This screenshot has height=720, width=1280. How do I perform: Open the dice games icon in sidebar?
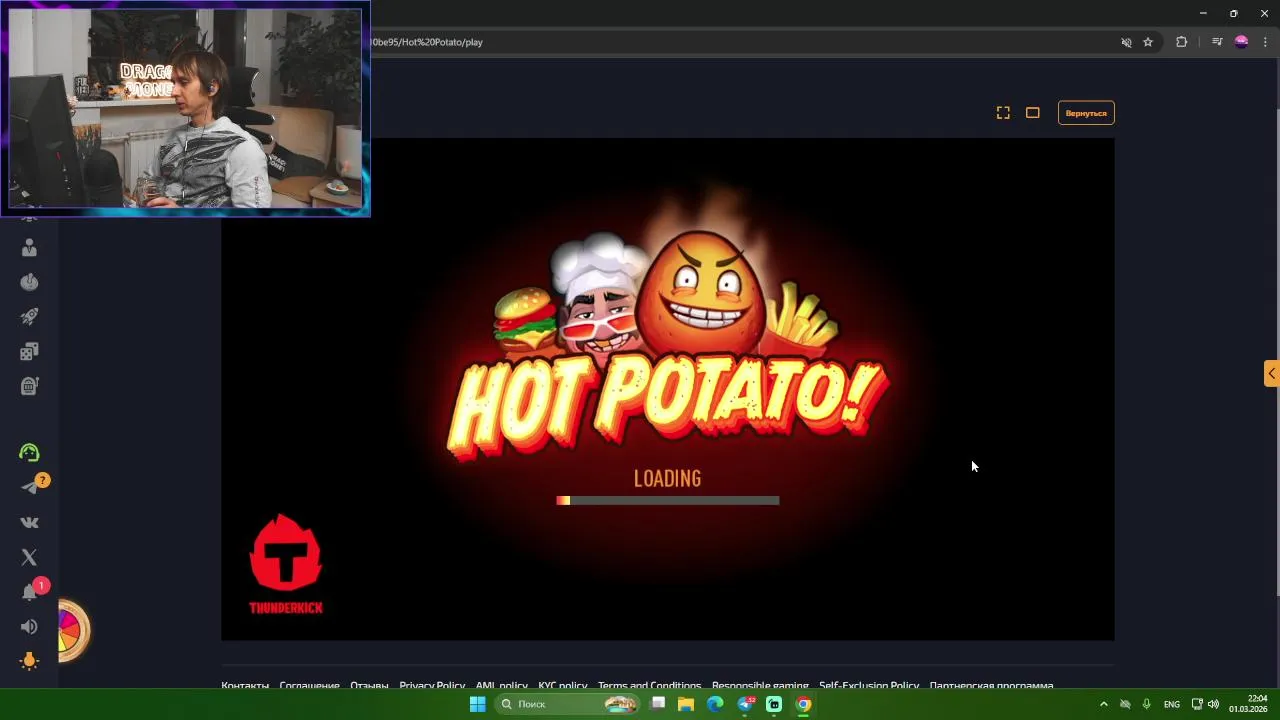coord(29,351)
